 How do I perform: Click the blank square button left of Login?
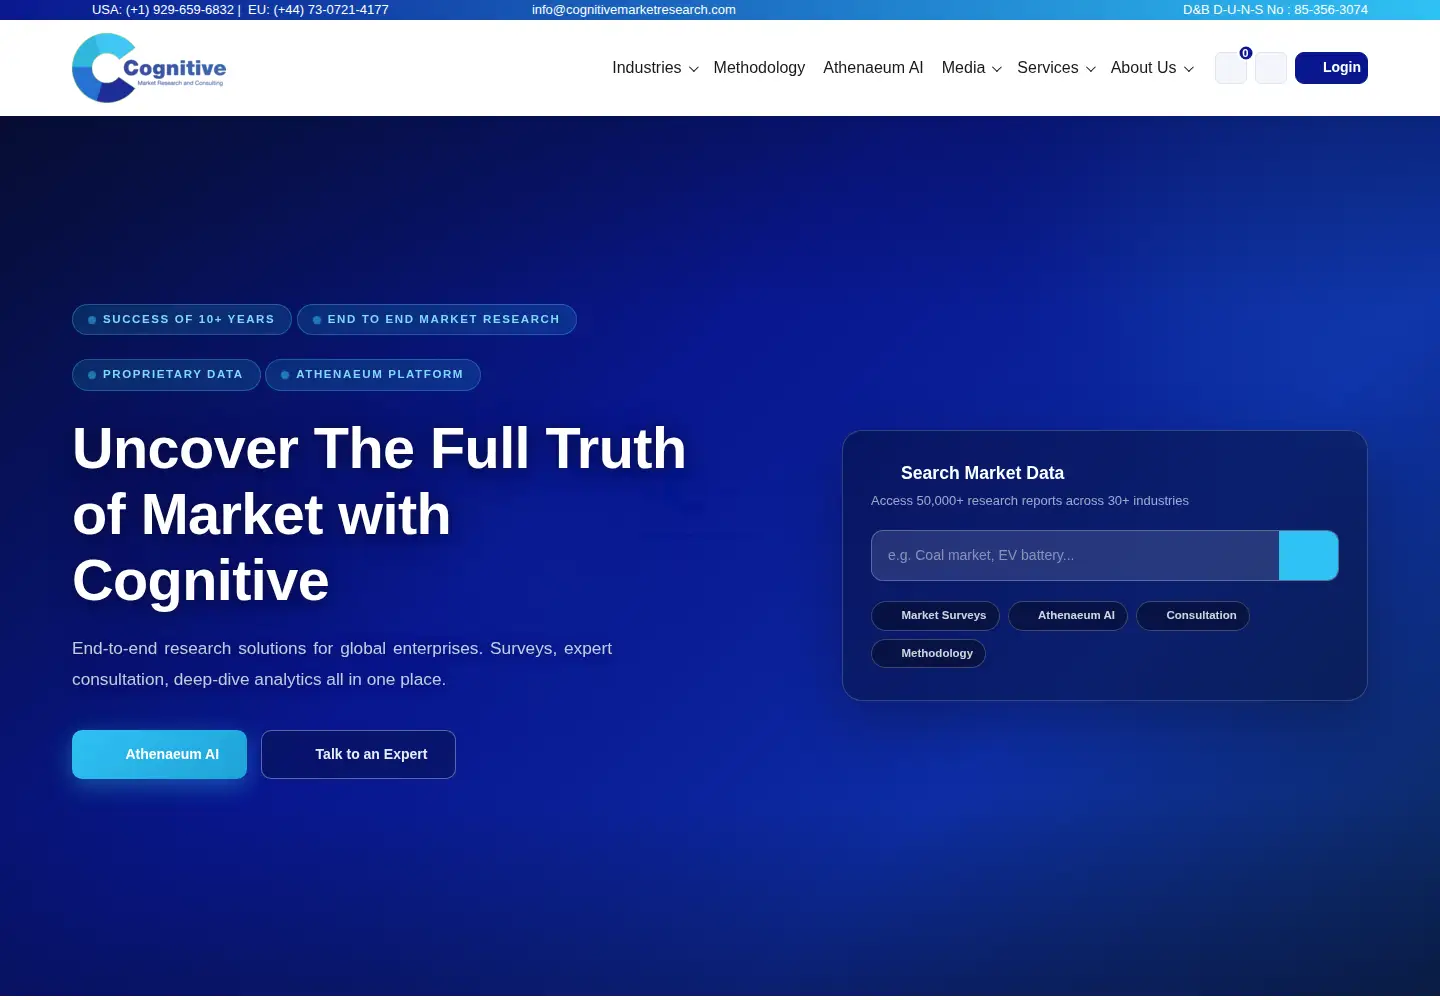1271,68
